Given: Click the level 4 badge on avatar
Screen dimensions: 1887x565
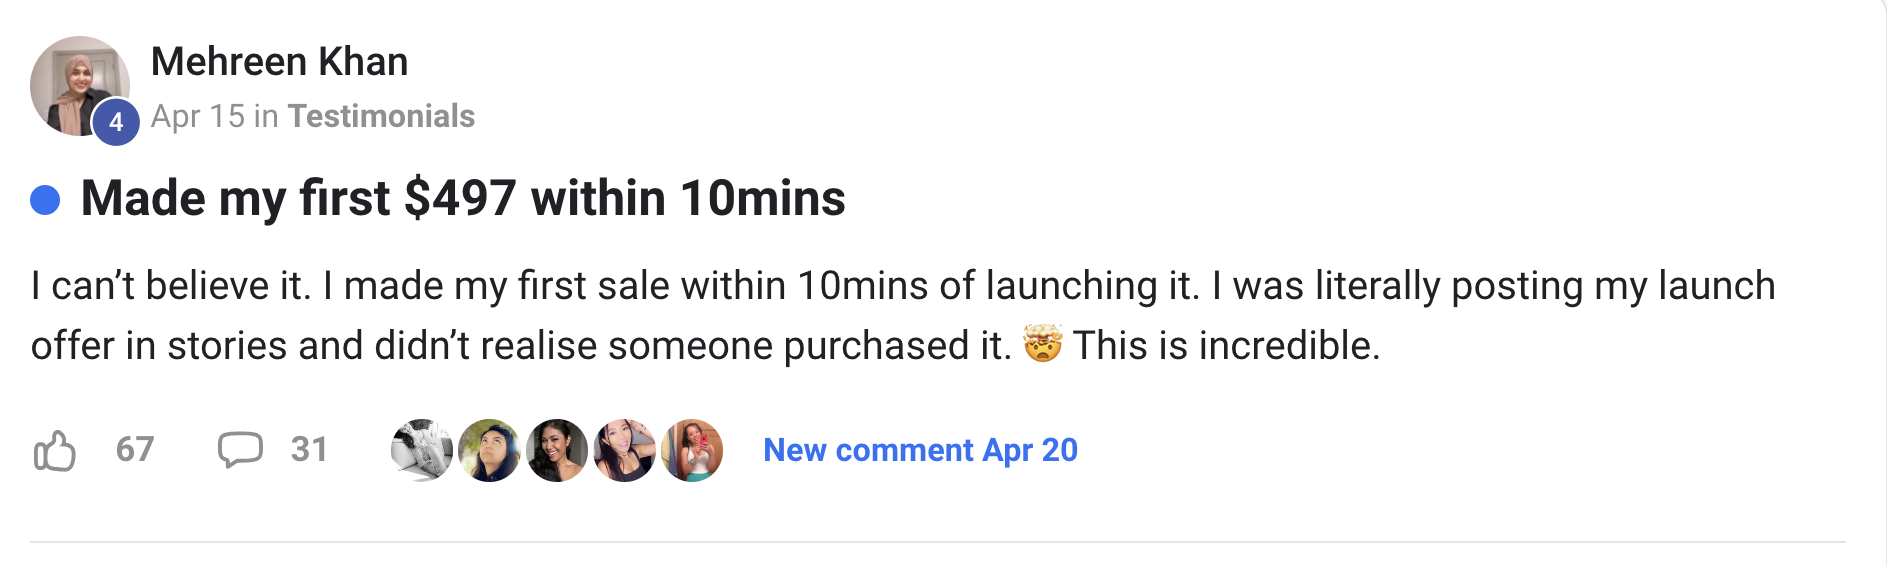Looking at the screenshot, I should (x=116, y=122).
